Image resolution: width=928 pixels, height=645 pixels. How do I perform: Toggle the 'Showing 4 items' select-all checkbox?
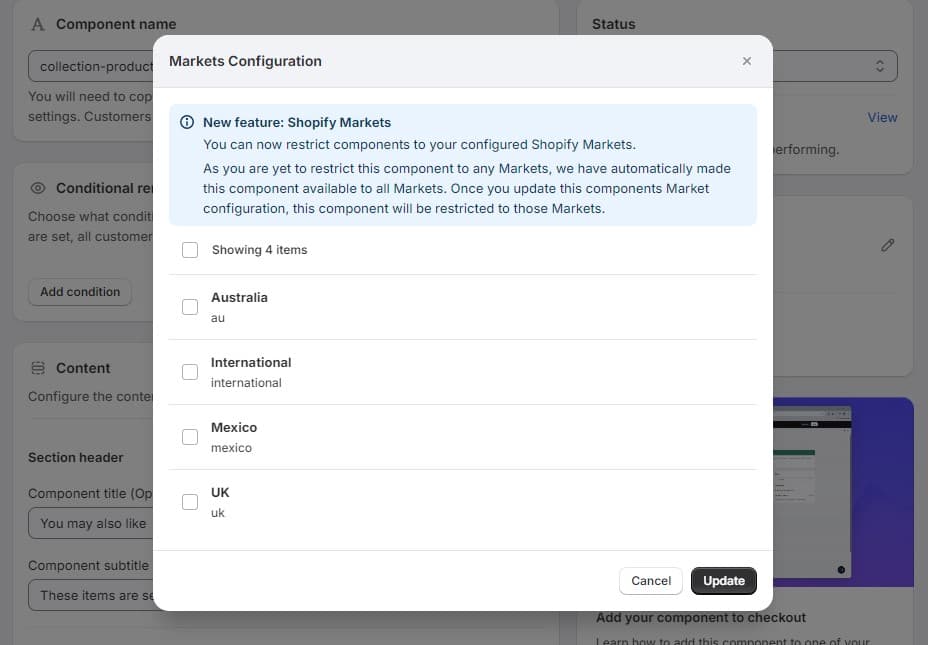190,250
